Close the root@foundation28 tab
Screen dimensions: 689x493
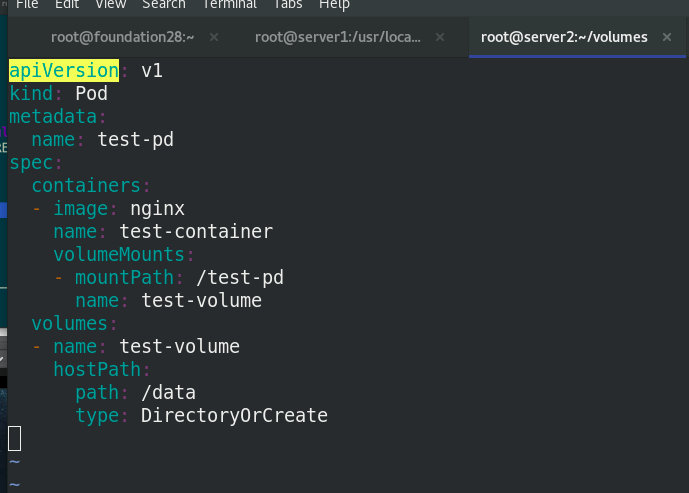(214, 37)
